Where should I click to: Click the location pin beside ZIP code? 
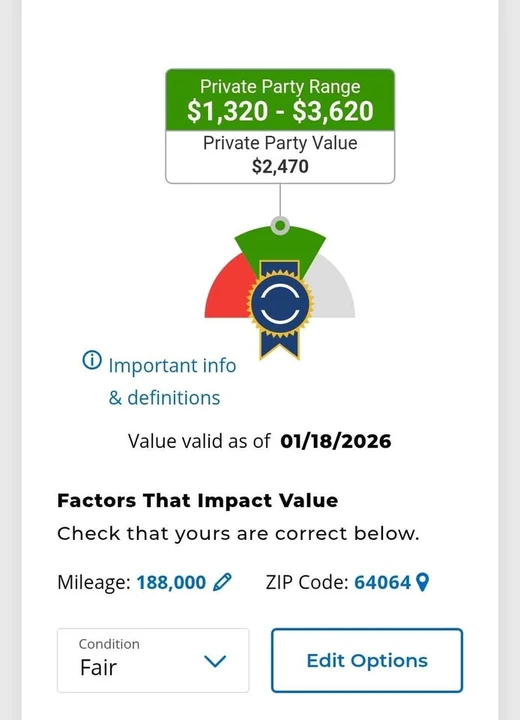click(422, 582)
